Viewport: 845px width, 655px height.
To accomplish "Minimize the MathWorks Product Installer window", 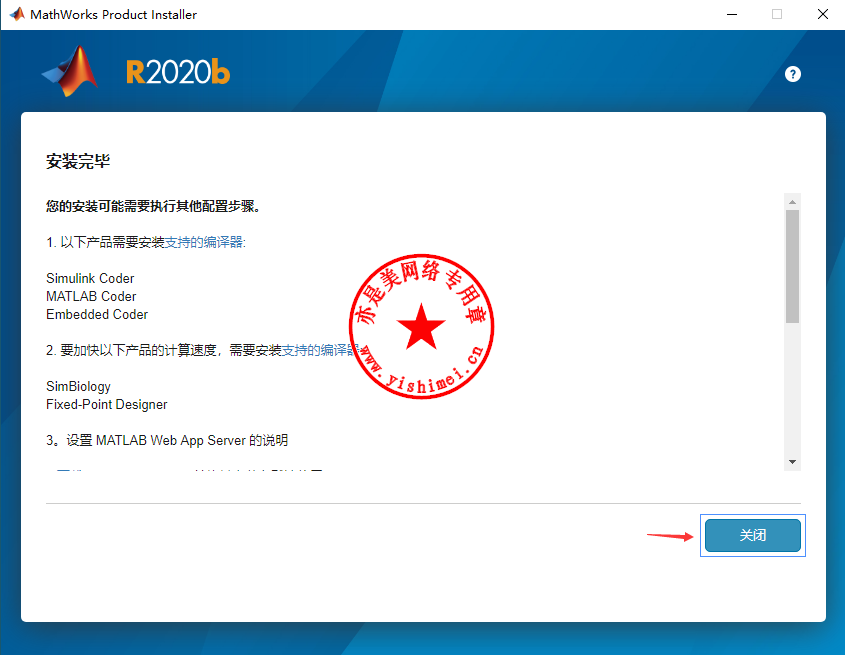I will click(730, 14).
